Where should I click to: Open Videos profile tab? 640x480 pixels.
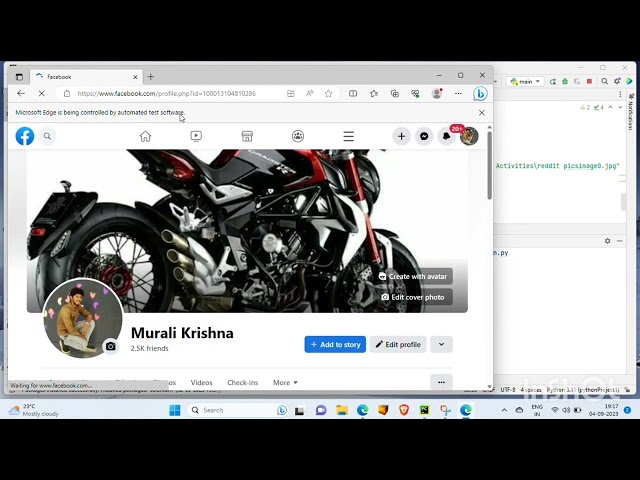[201, 382]
